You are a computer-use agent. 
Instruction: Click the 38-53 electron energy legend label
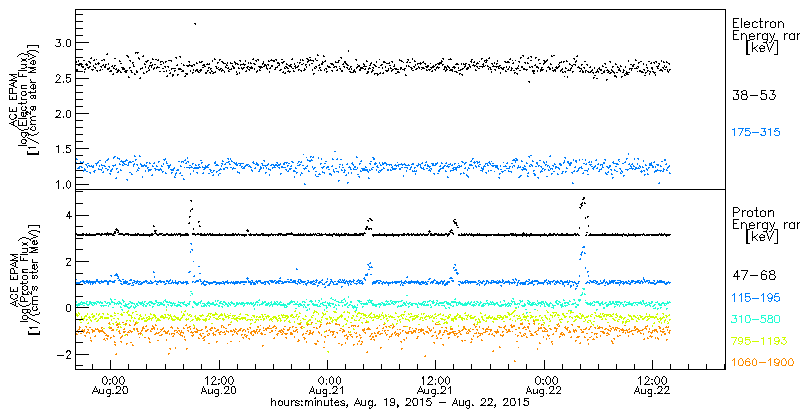754,96
